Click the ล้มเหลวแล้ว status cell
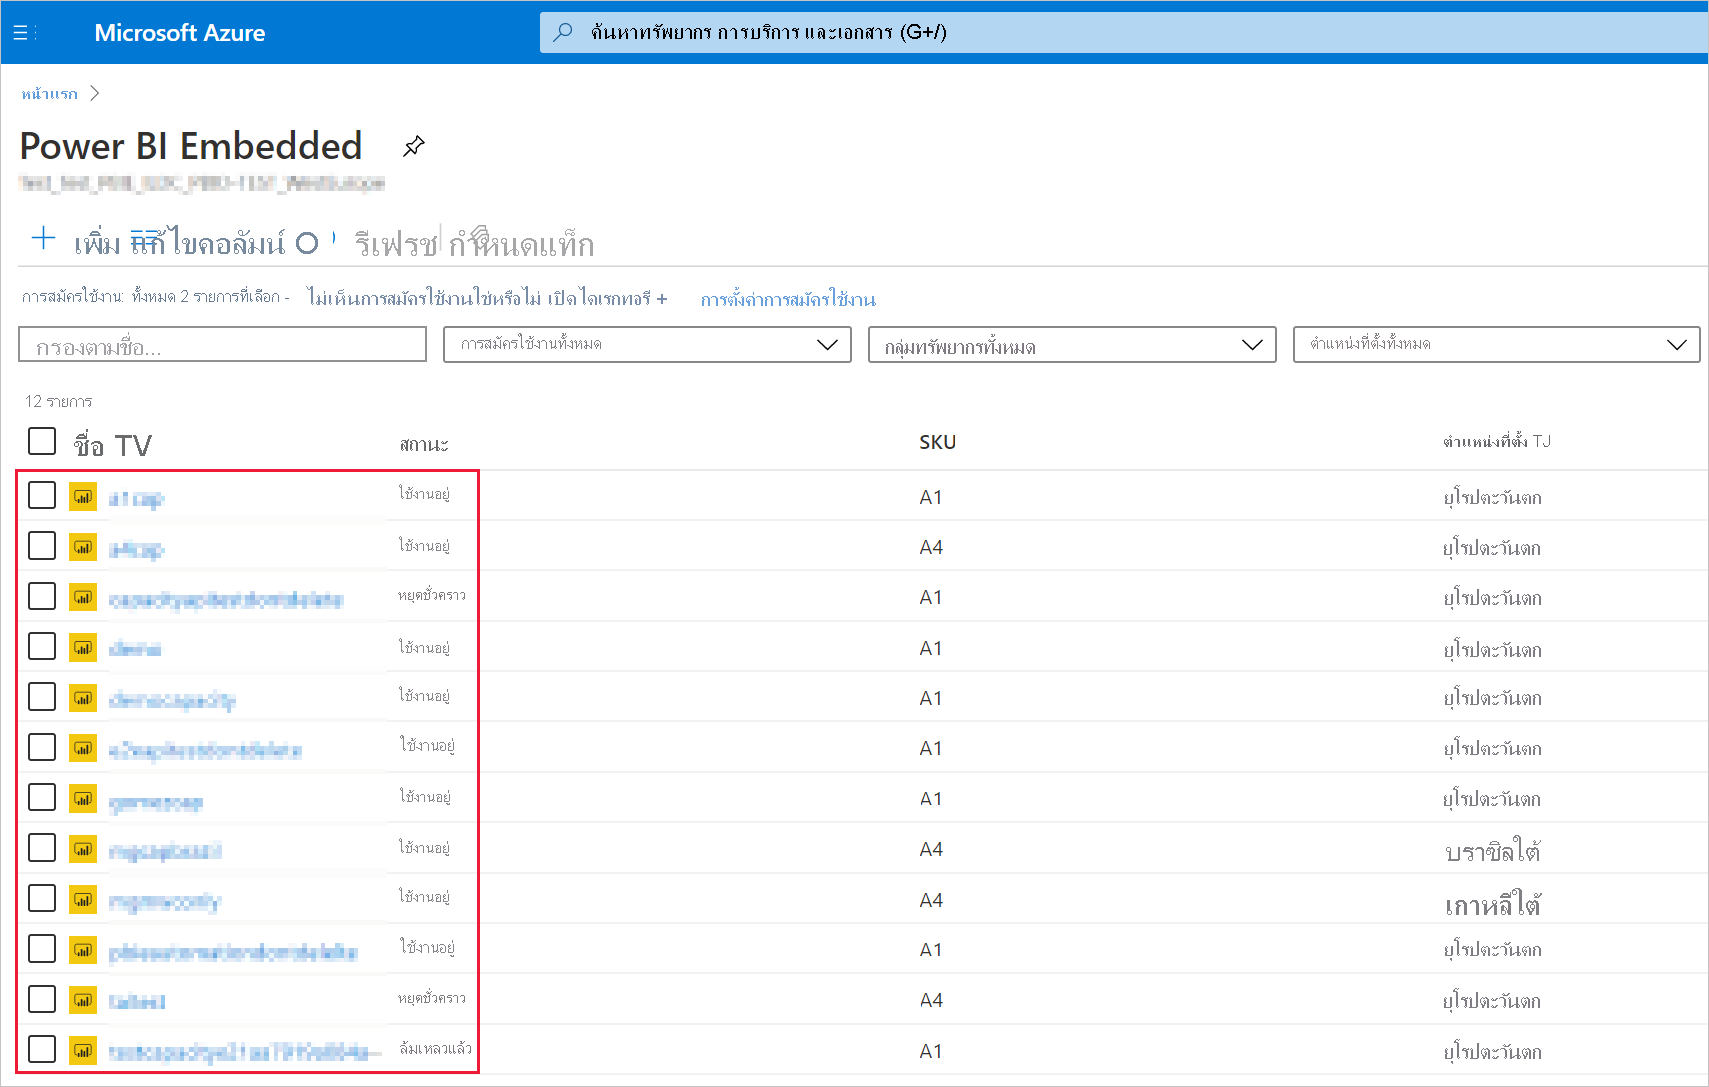The height and width of the screenshot is (1087, 1709). tap(435, 1048)
